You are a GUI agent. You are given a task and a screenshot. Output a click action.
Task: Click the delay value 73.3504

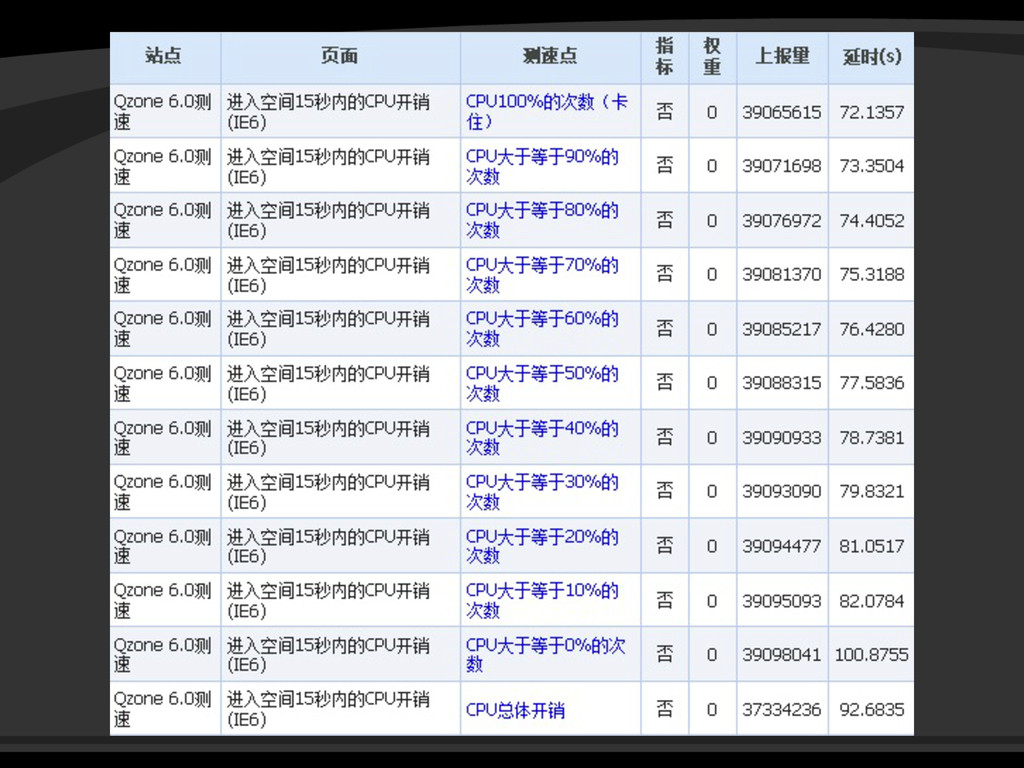(872, 167)
